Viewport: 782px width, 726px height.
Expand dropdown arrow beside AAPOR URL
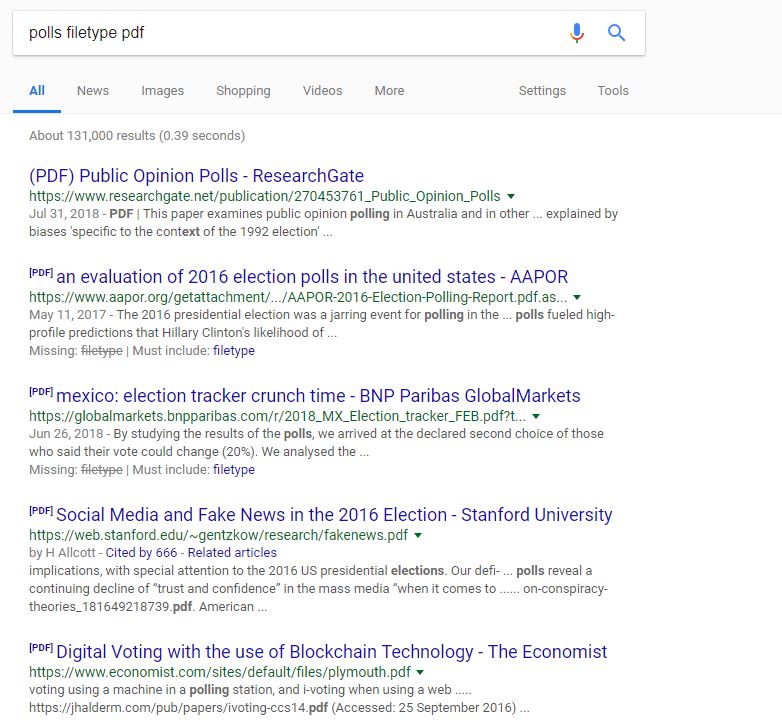(577, 298)
